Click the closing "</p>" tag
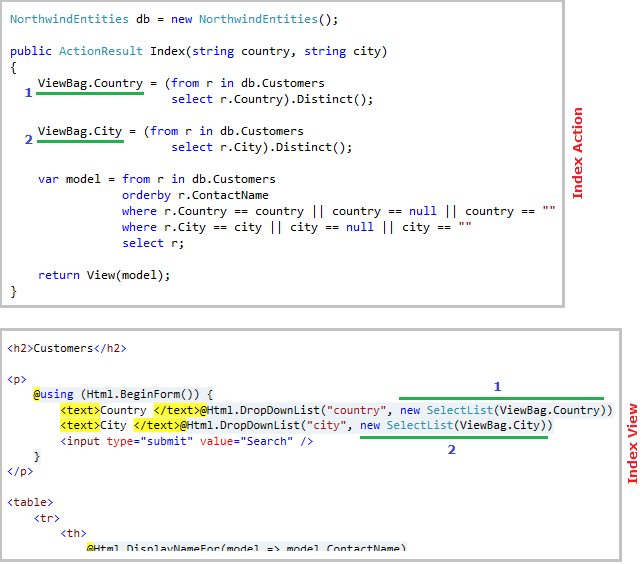The height and width of the screenshot is (564, 643). pos(20,472)
